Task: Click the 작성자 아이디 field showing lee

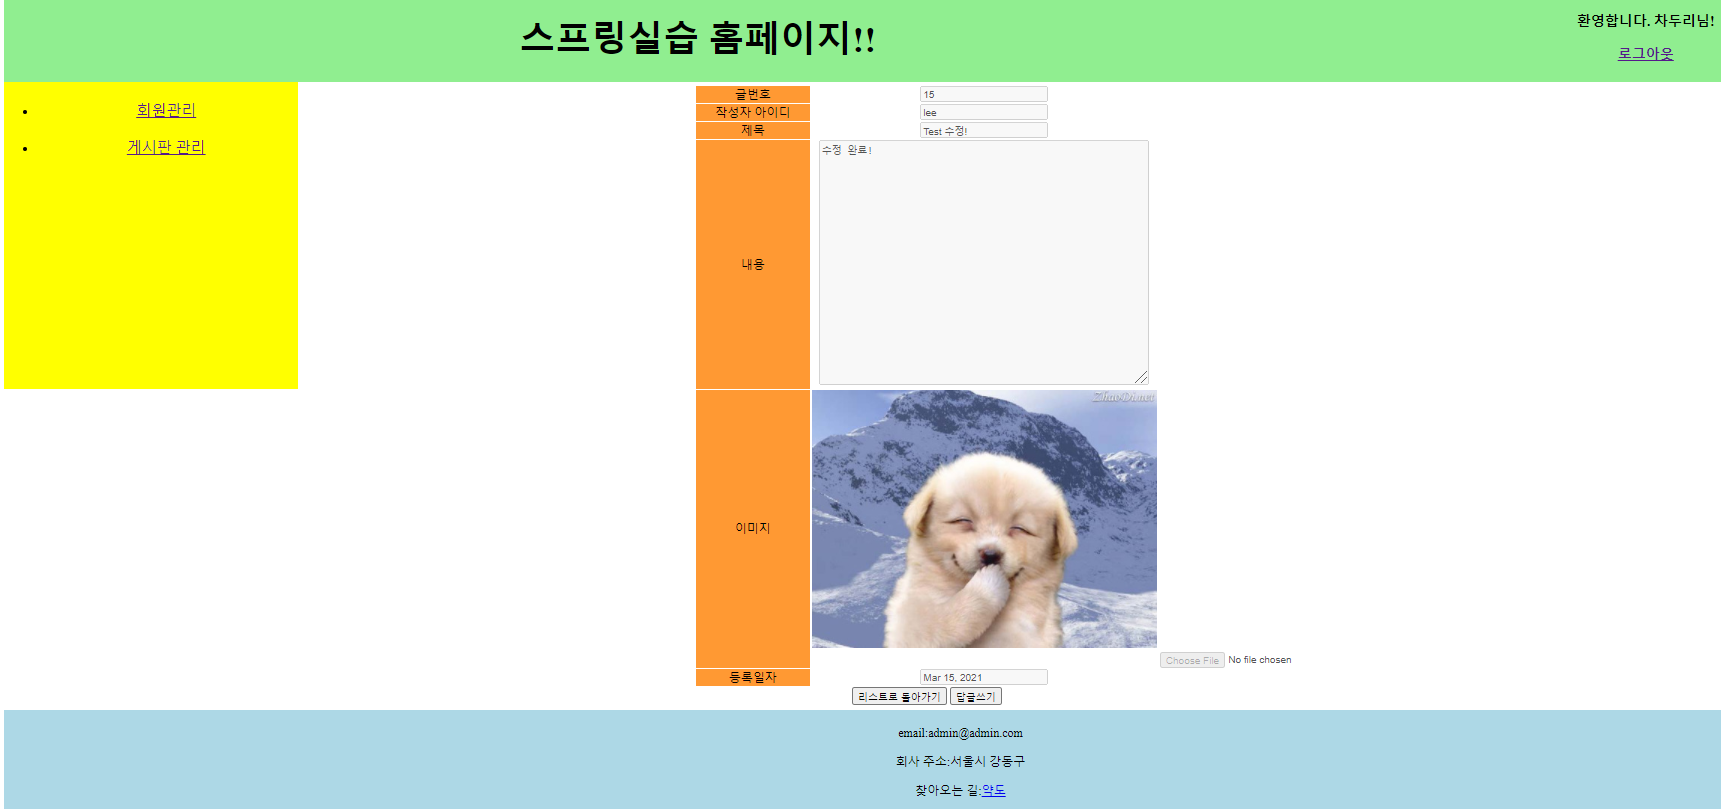Action: pos(983,112)
